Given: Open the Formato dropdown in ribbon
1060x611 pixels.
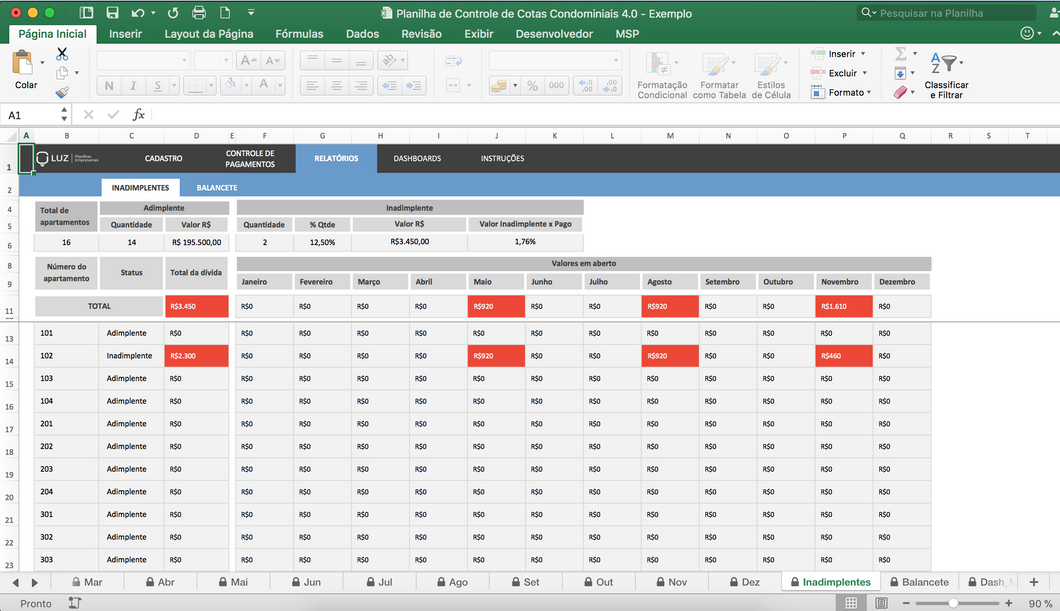Looking at the screenshot, I should (x=849, y=93).
